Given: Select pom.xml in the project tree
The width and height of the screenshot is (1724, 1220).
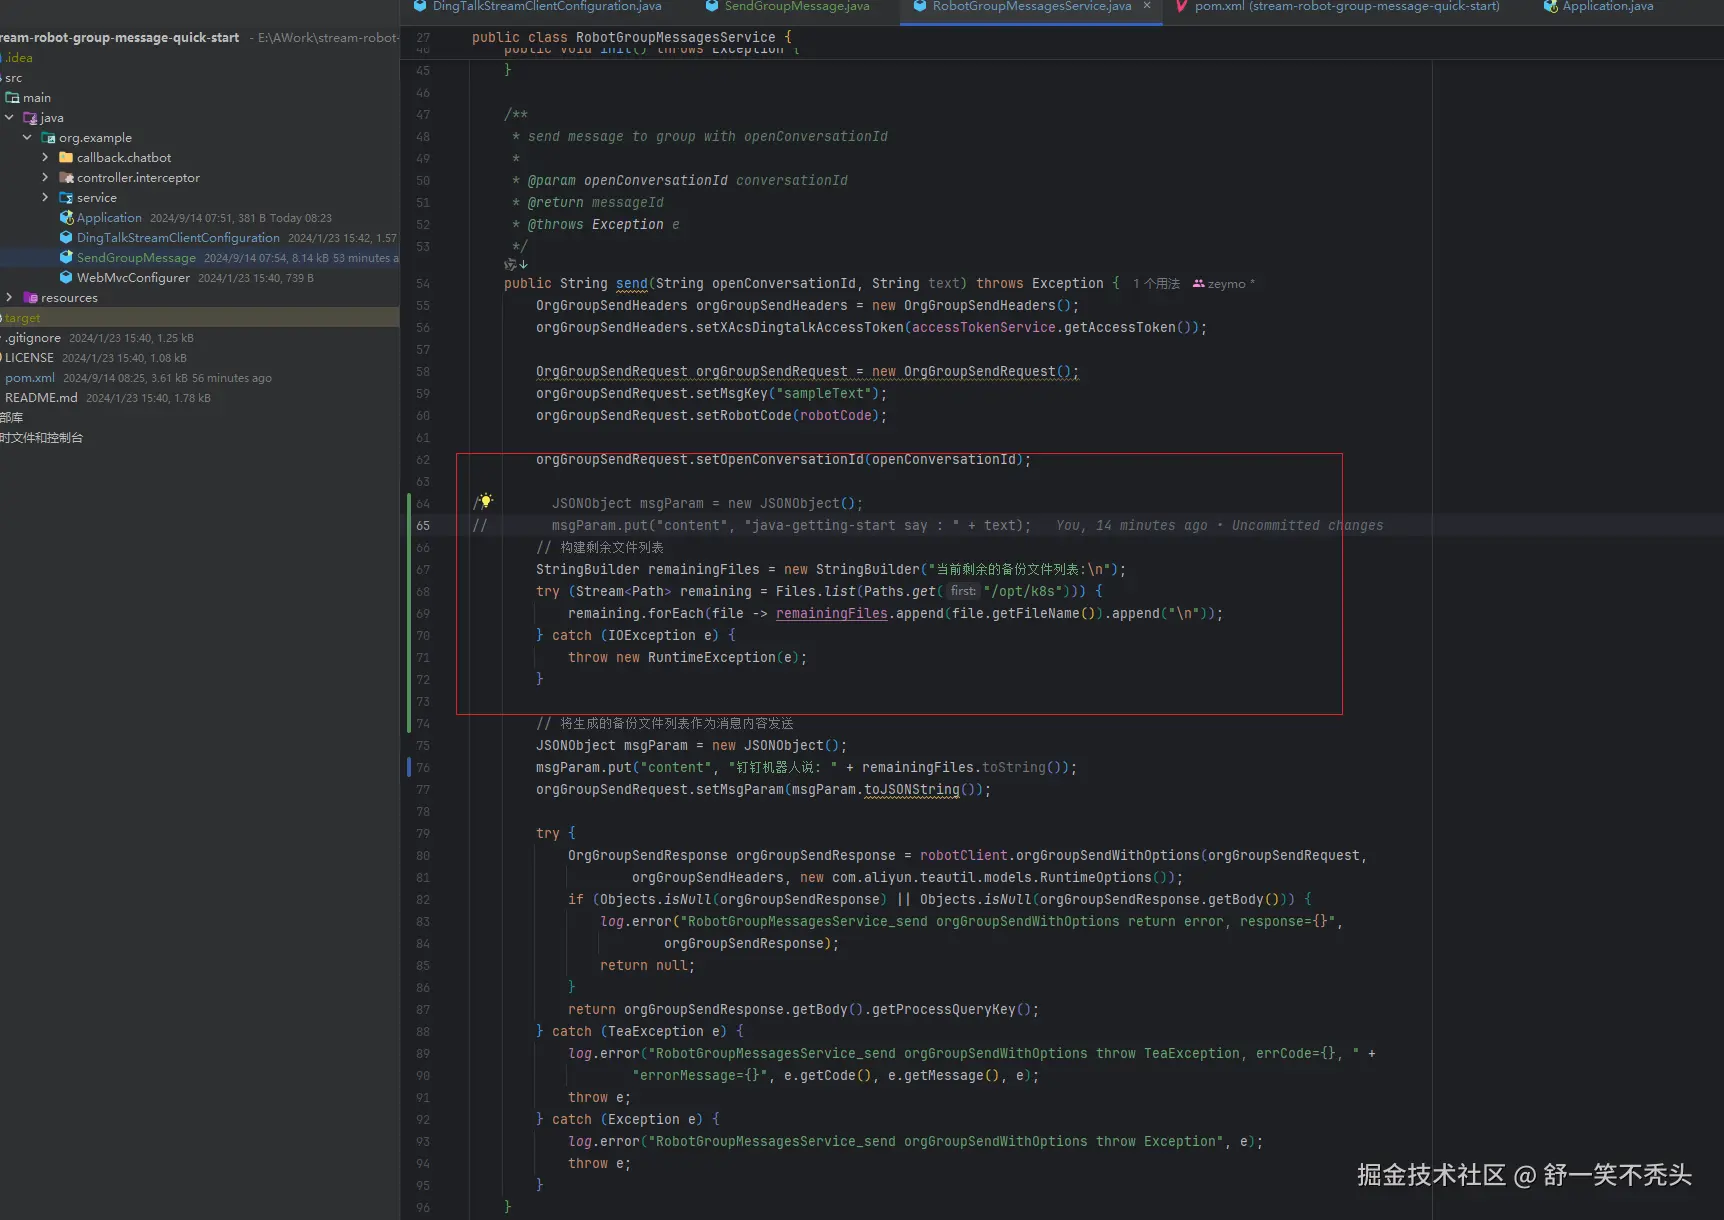Looking at the screenshot, I should tap(30, 378).
